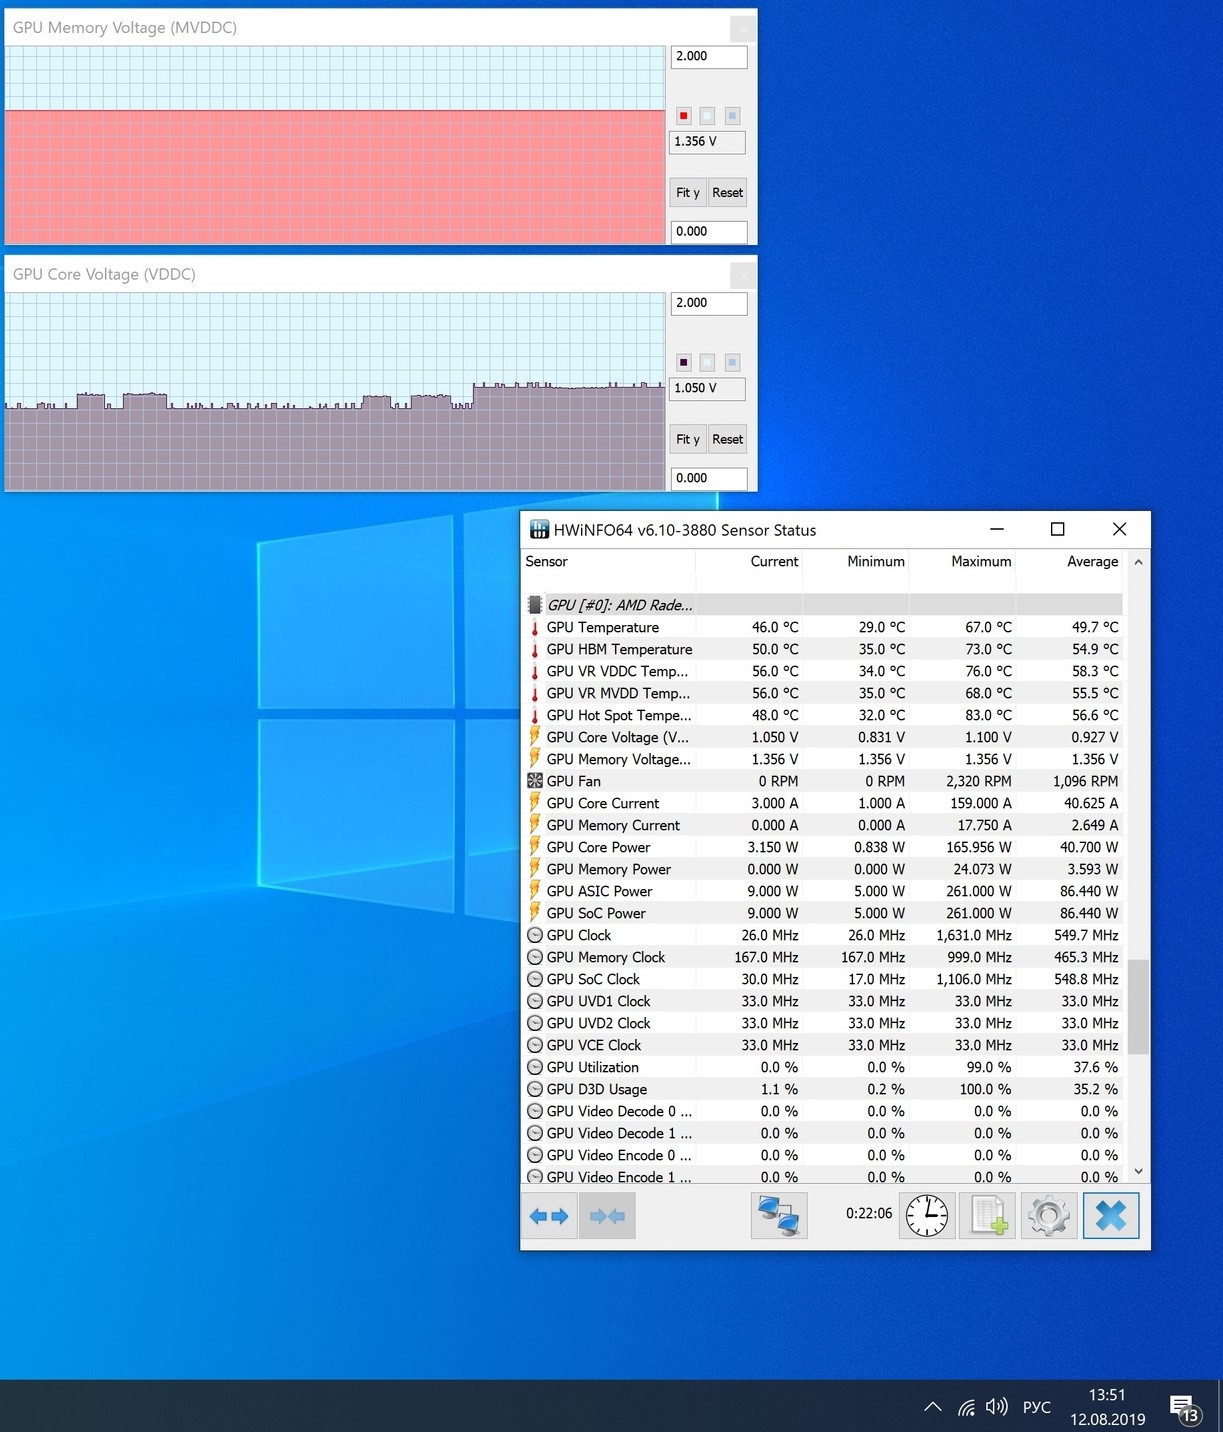Click the GPU ASIC Power lightning icon
Screen dimensions: 1223x1432
pyautogui.click(x=535, y=891)
